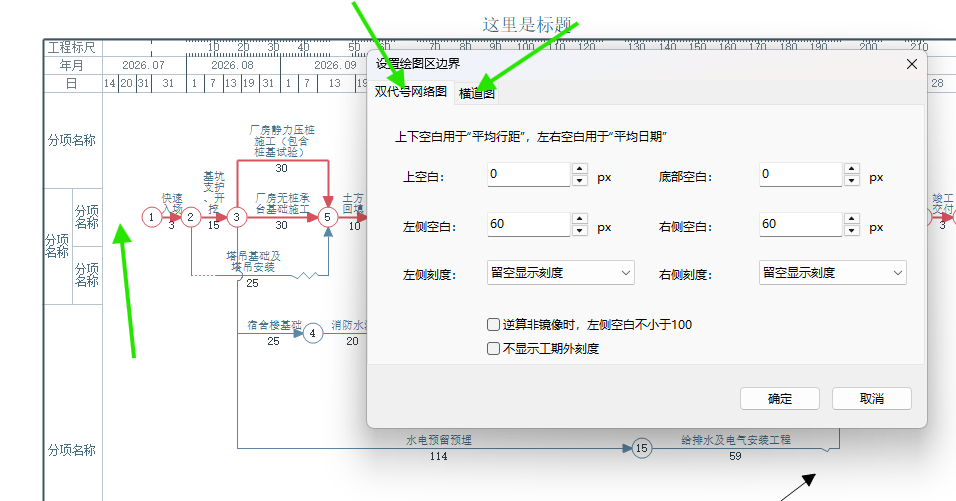This screenshot has width=956, height=501.
Task: Click the 塔吊基础及塔吊安装 task label
Action: [x=254, y=261]
